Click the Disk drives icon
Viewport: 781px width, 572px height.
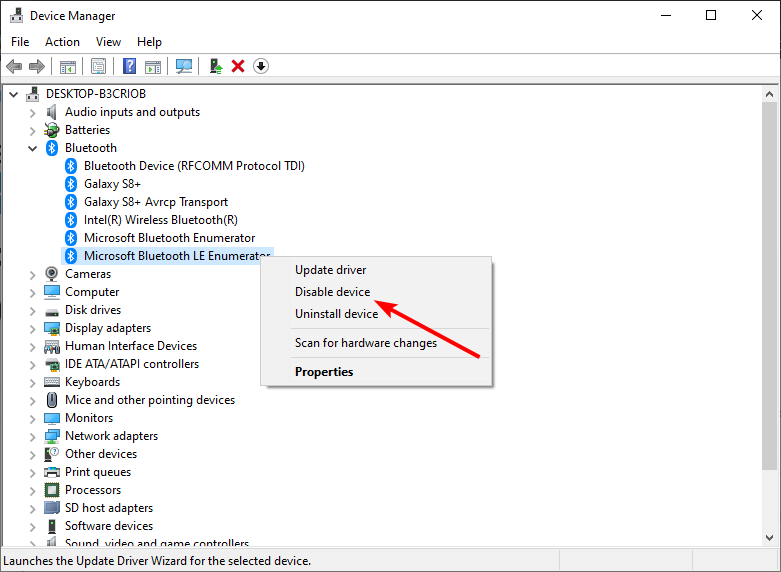[52, 312]
